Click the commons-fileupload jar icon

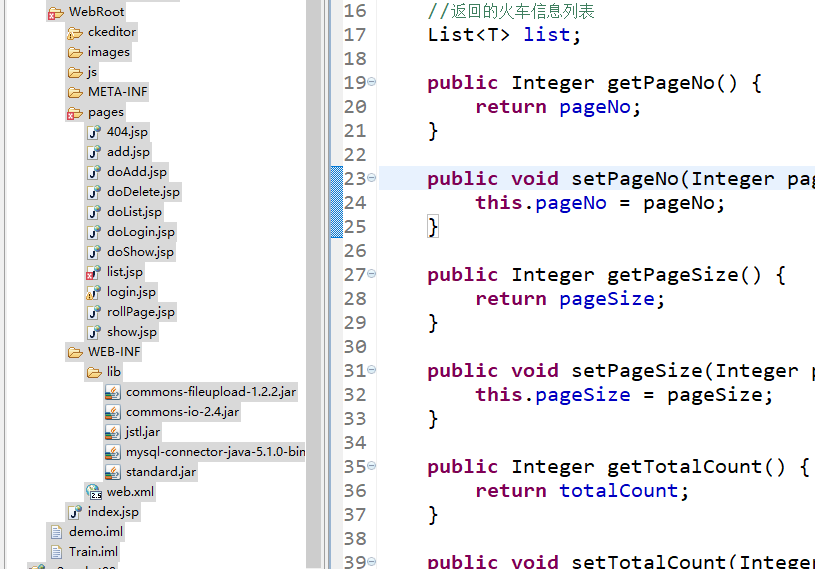[113, 392]
